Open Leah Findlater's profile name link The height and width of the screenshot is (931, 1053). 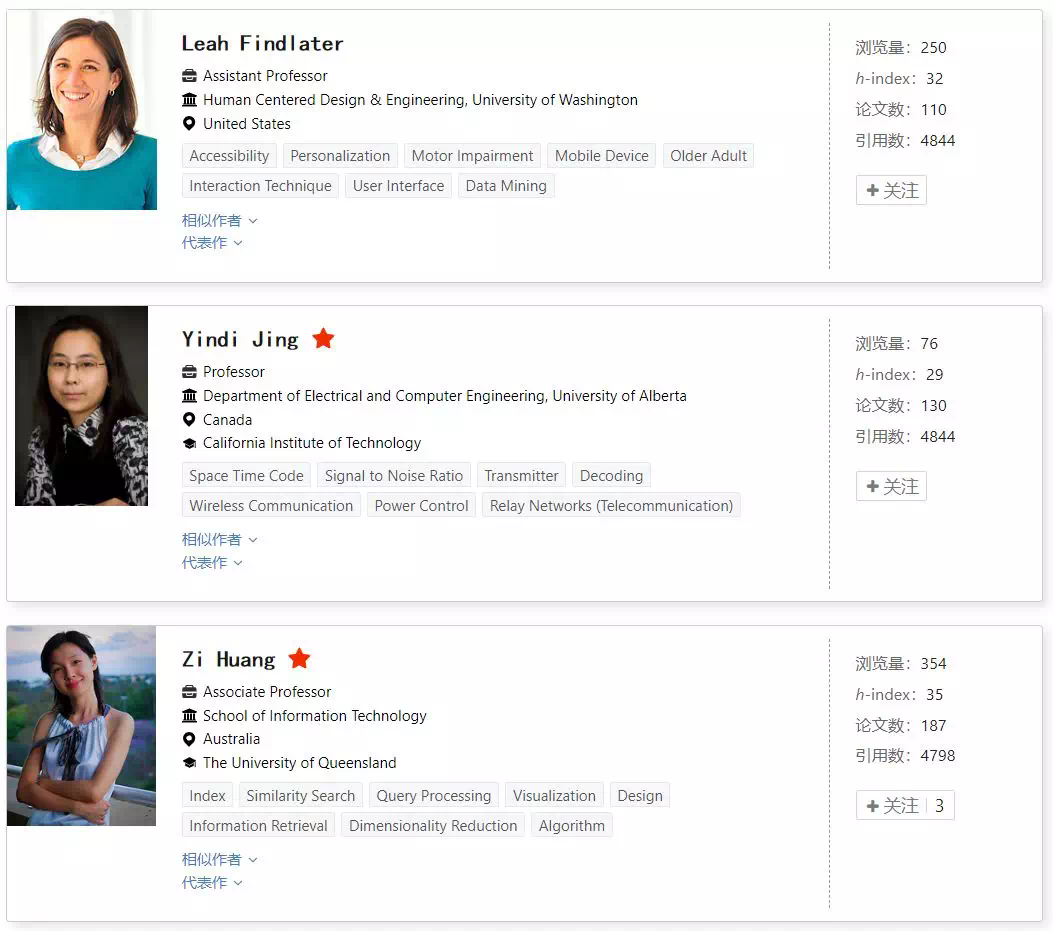263,43
